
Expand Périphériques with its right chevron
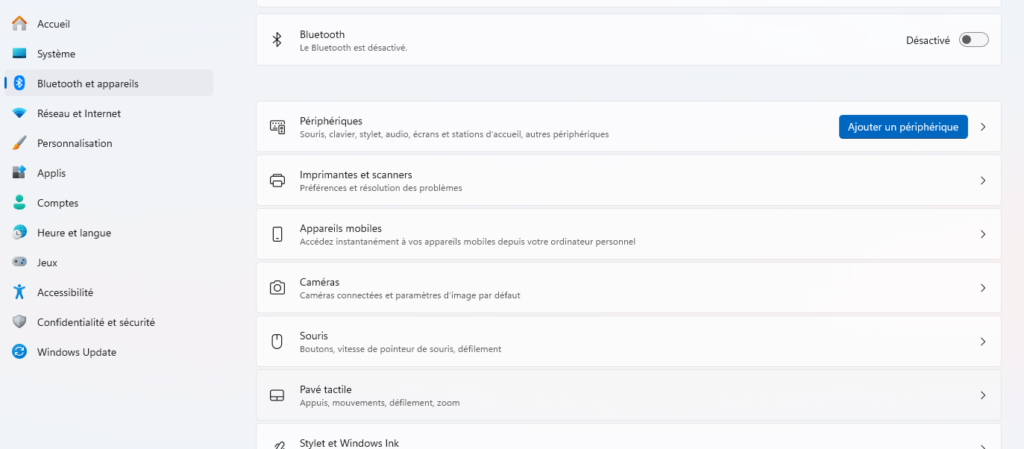coord(983,127)
